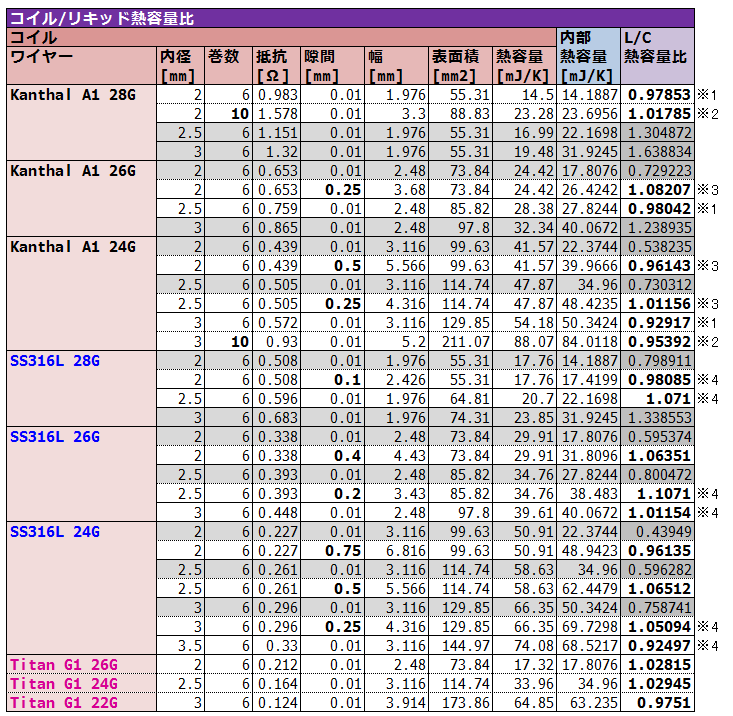Select the title cell コイル/リキッド熱容量比
Viewport: 733px width, 716px height.
click(350, 19)
